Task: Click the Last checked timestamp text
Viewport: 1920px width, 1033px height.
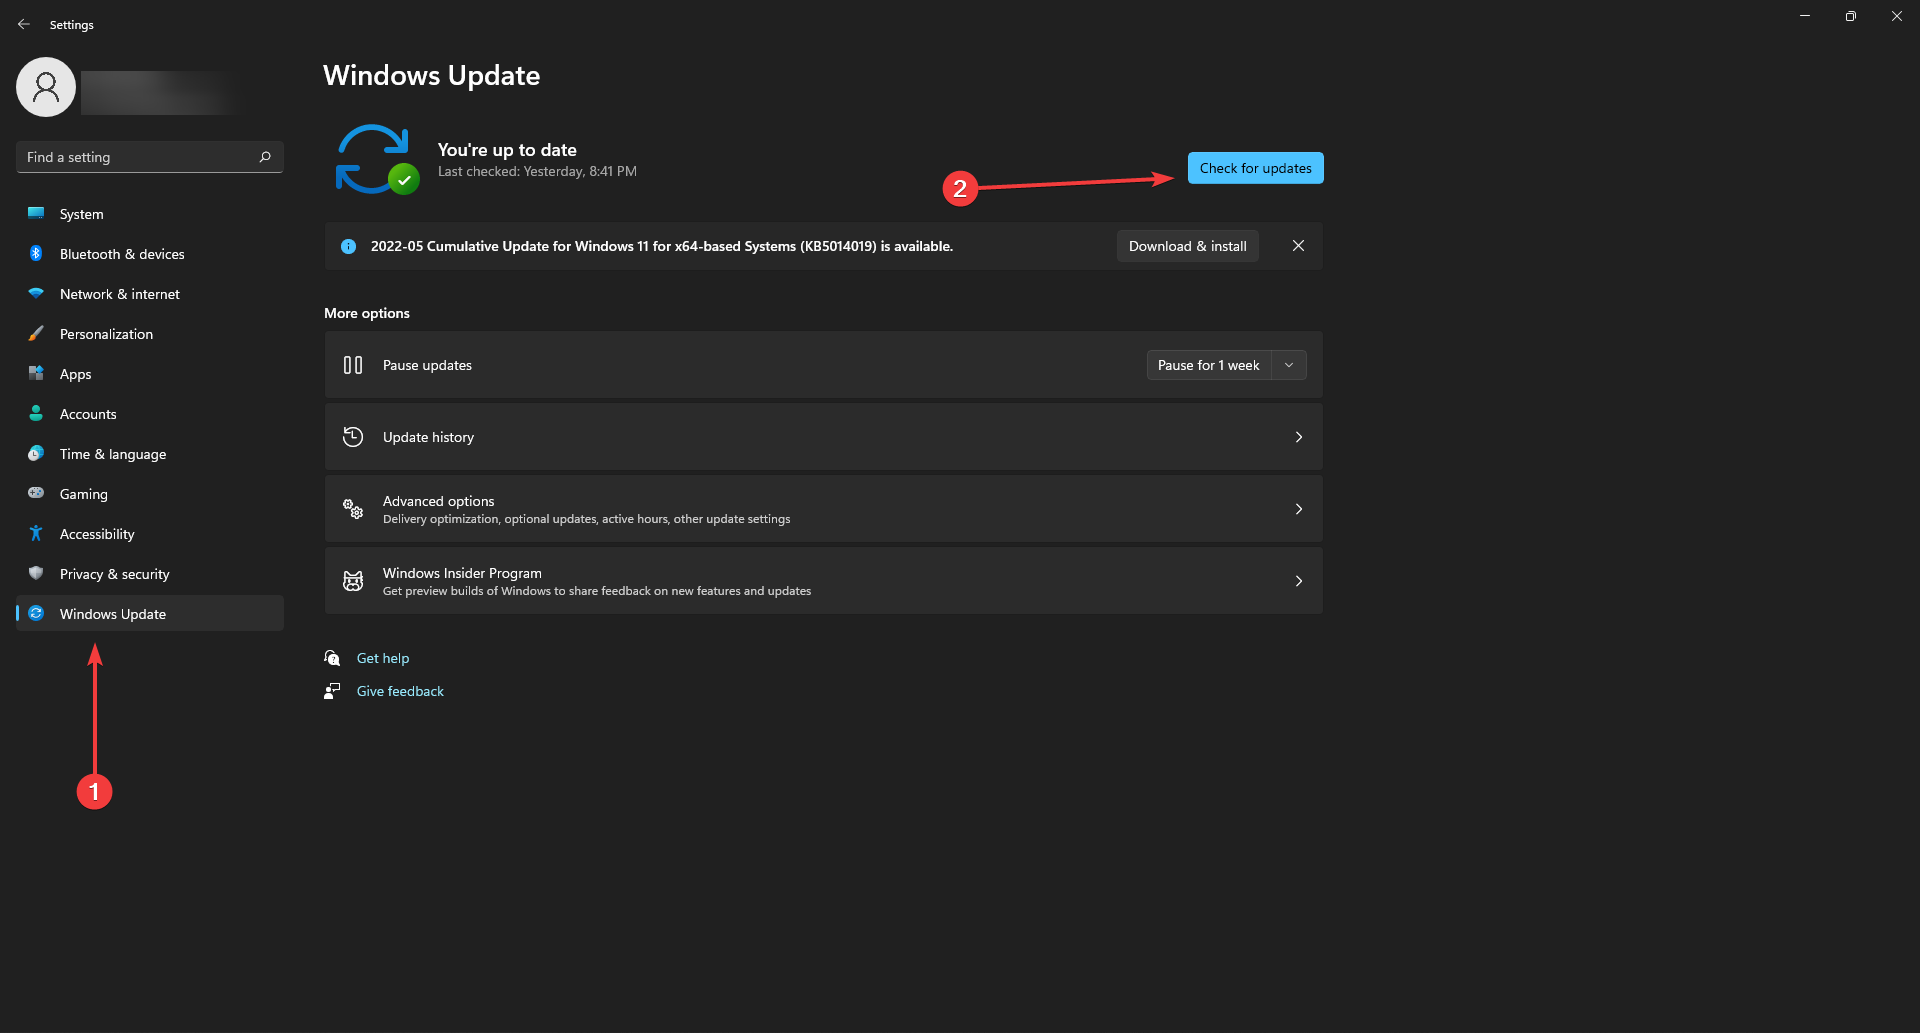Action: click(x=537, y=172)
